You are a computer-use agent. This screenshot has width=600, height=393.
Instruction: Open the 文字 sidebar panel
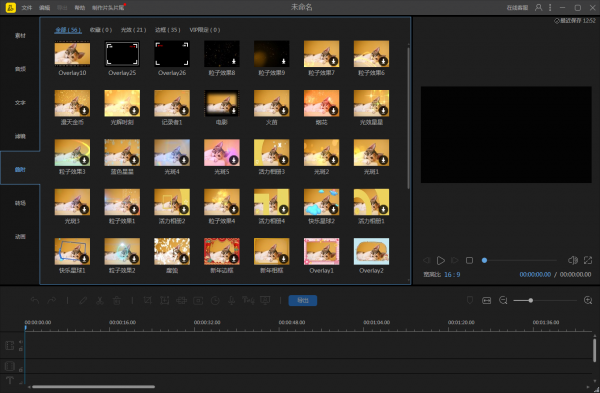[20, 103]
